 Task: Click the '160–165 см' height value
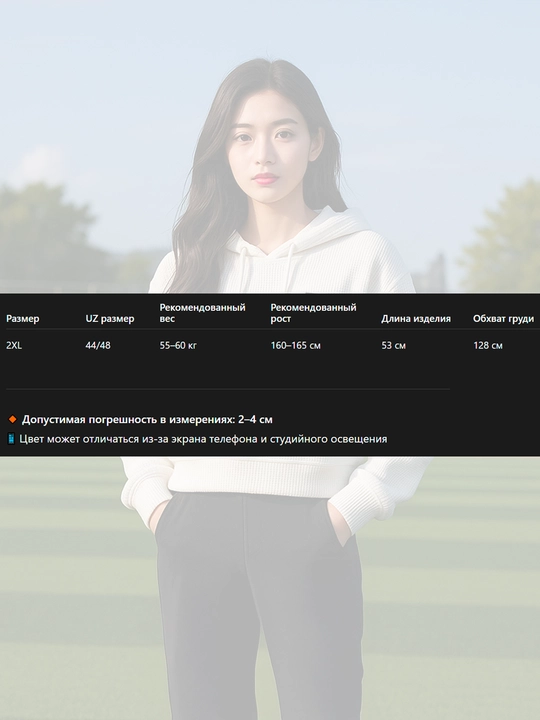[x=295, y=345]
